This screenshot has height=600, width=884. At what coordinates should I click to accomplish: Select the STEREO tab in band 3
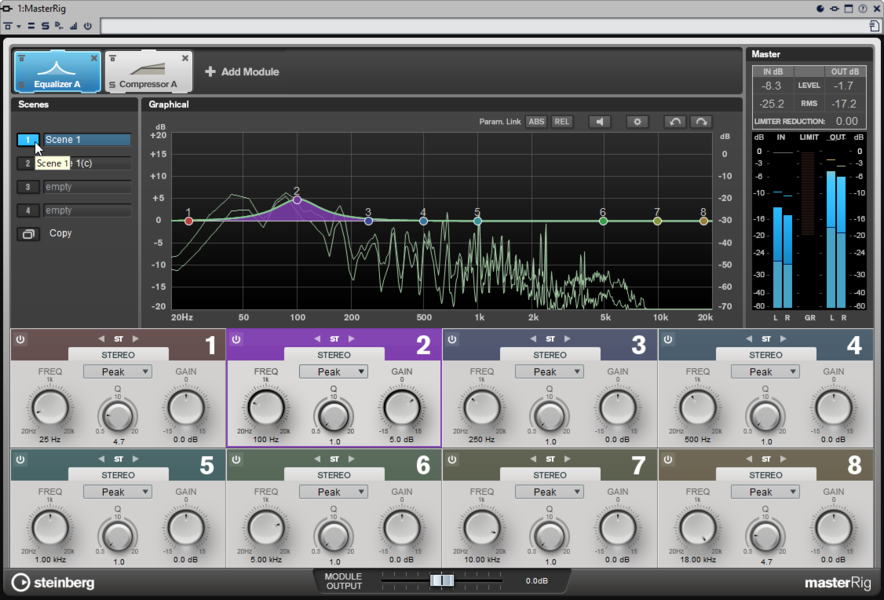550,355
